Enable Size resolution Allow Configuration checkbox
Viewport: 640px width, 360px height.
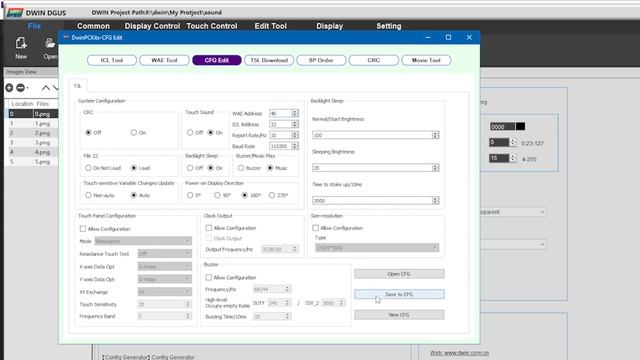pos(316,228)
